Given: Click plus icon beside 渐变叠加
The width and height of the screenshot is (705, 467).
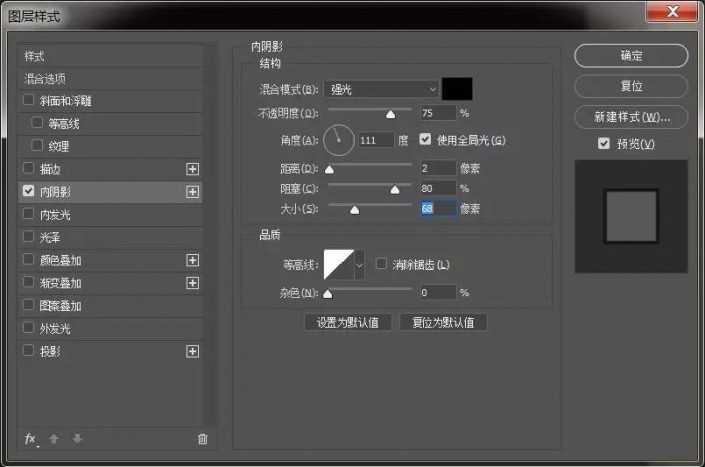Looking at the screenshot, I should click(x=193, y=283).
